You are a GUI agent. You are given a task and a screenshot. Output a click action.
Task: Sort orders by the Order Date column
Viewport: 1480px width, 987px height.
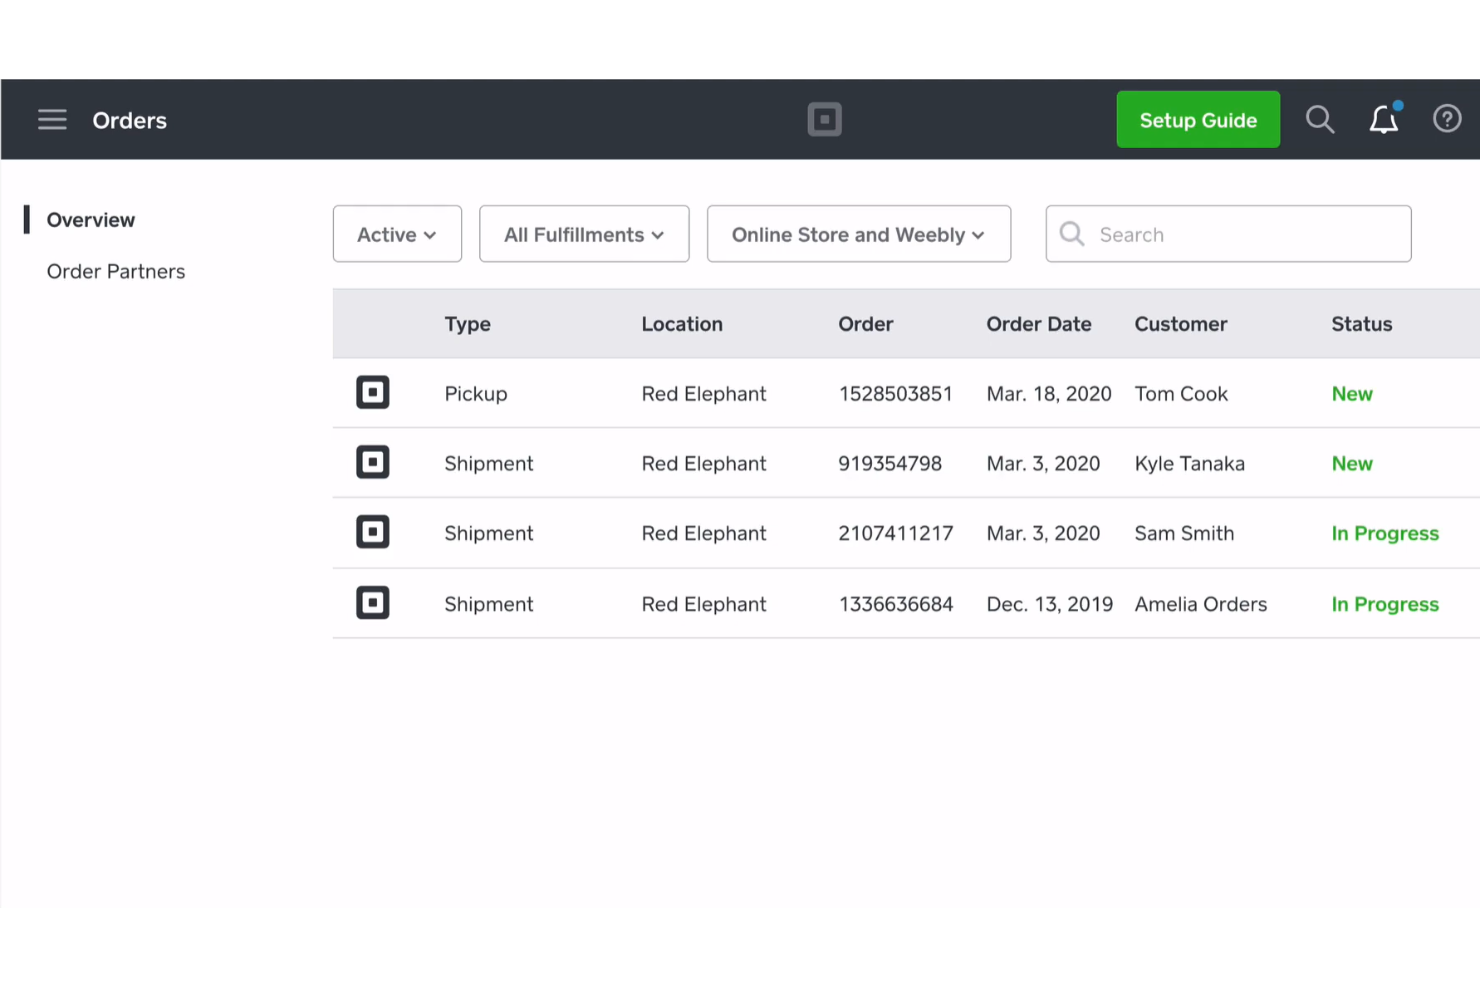pyautogui.click(x=1039, y=324)
